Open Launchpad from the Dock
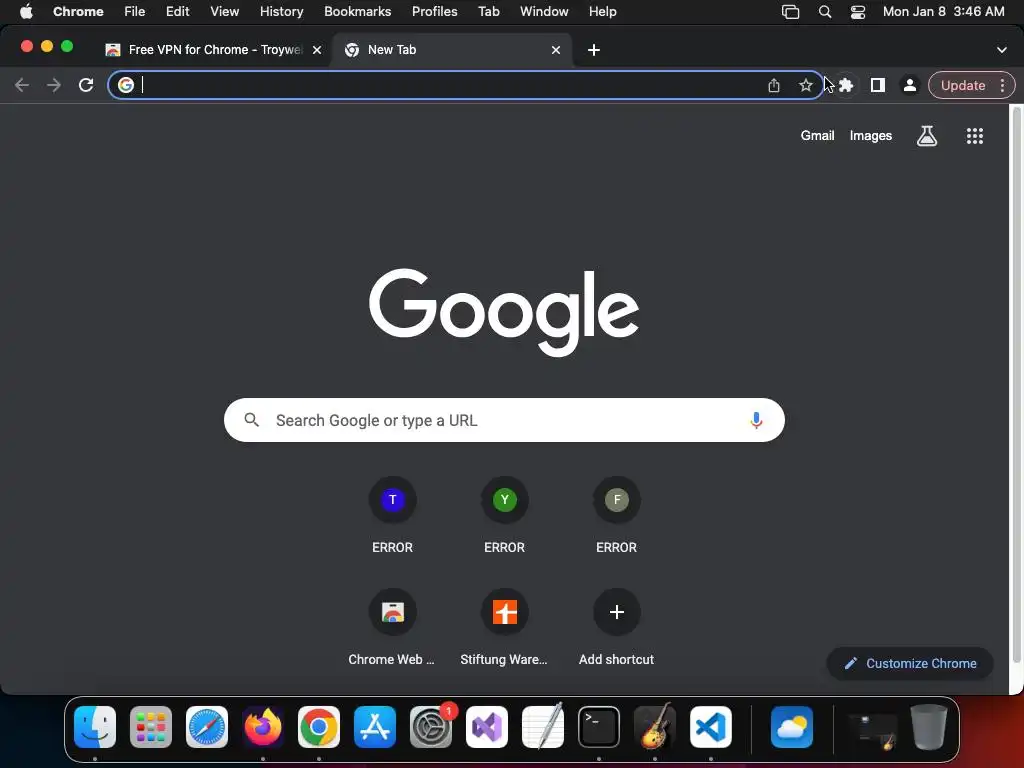This screenshot has height=768, width=1024. (x=151, y=727)
